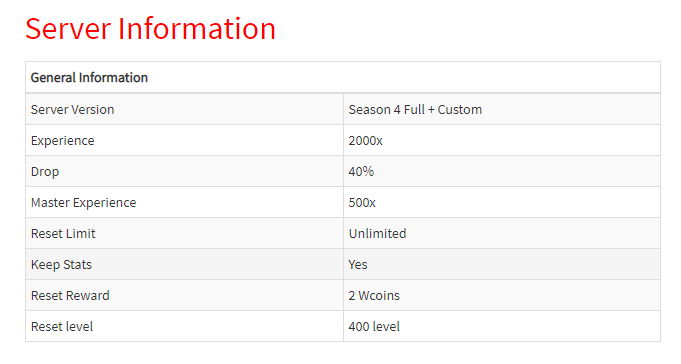The image size is (681, 364).
Task: Select the Experience row label
Action: [63, 141]
